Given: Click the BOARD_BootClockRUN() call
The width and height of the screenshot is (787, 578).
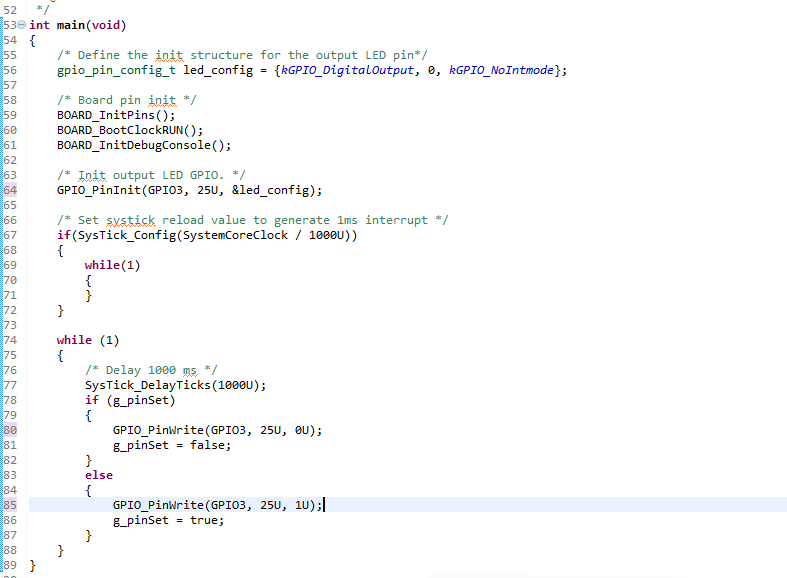Looking at the screenshot, I should [x=130, y=130].
